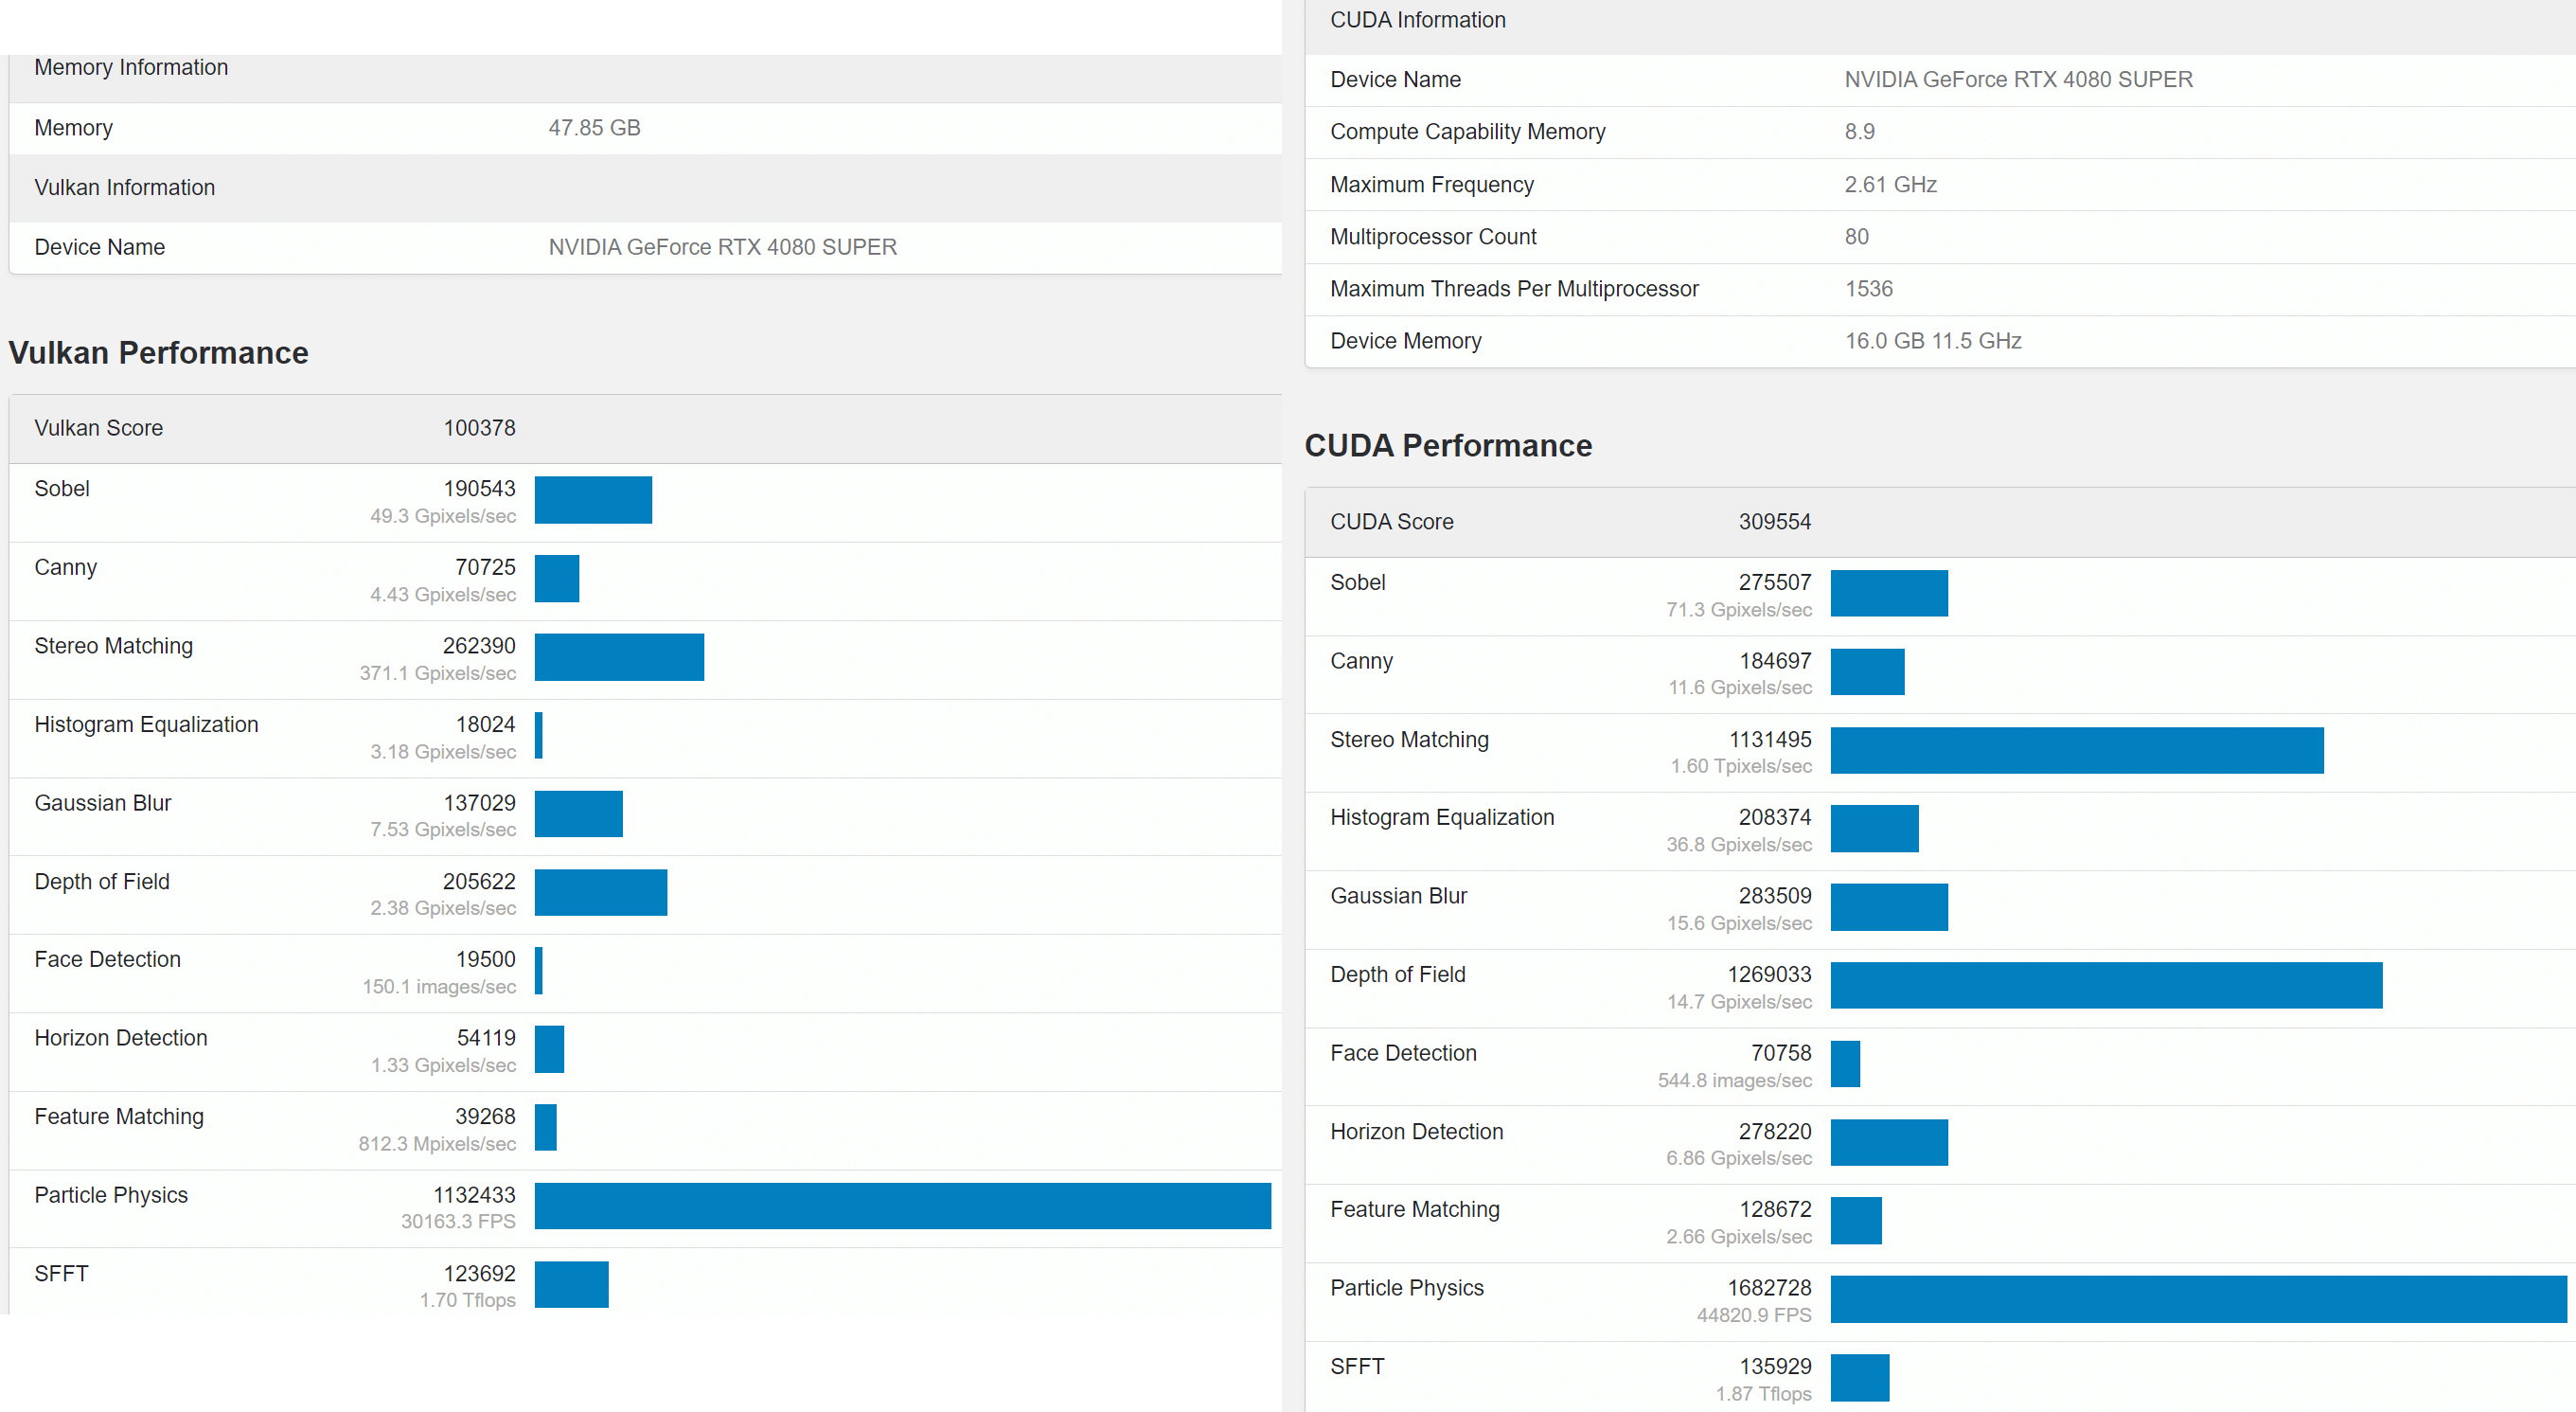Click the CUDA Gaussian Blur label
The height and width of the screenshot is (1412, 2576).
click(x=1398, y=896)
